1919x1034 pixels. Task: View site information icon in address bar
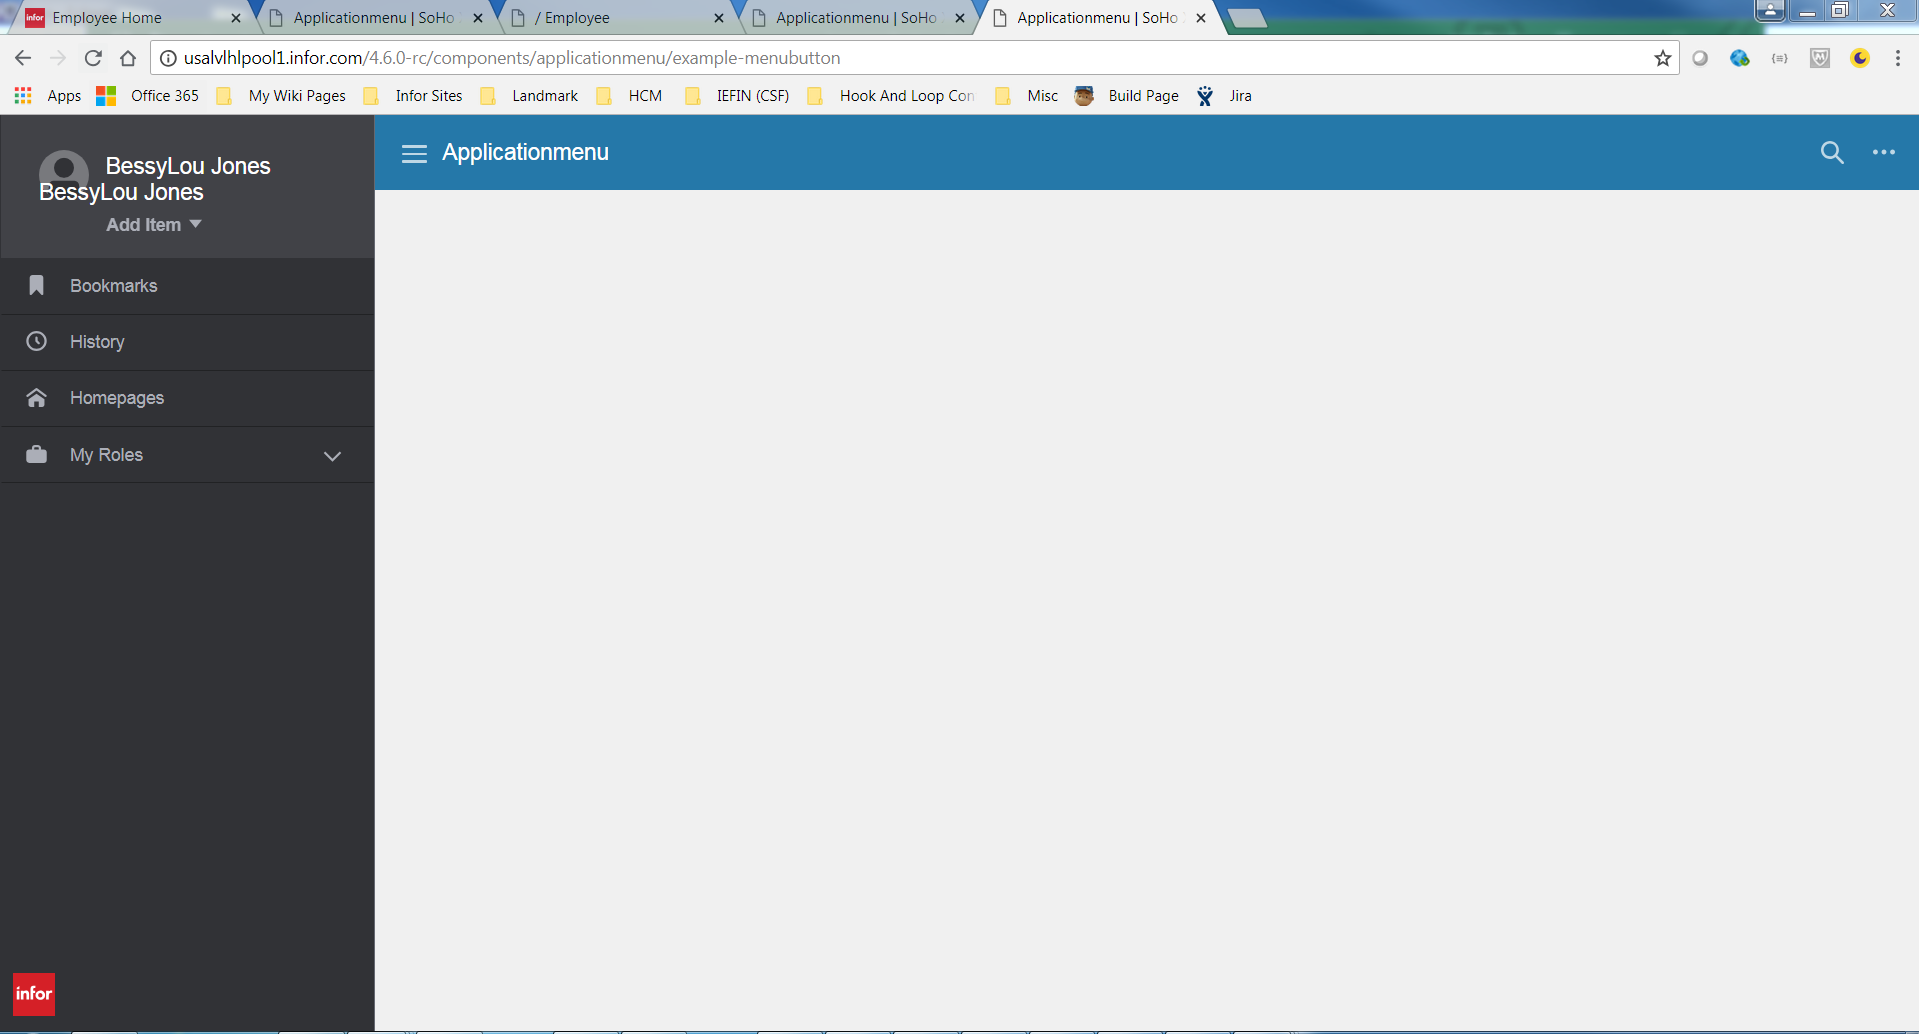click(x=168, y=58)
